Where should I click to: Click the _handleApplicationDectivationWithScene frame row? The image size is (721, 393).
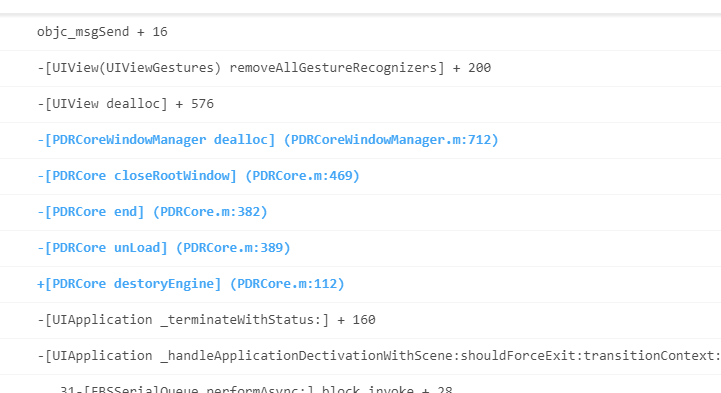360,356
